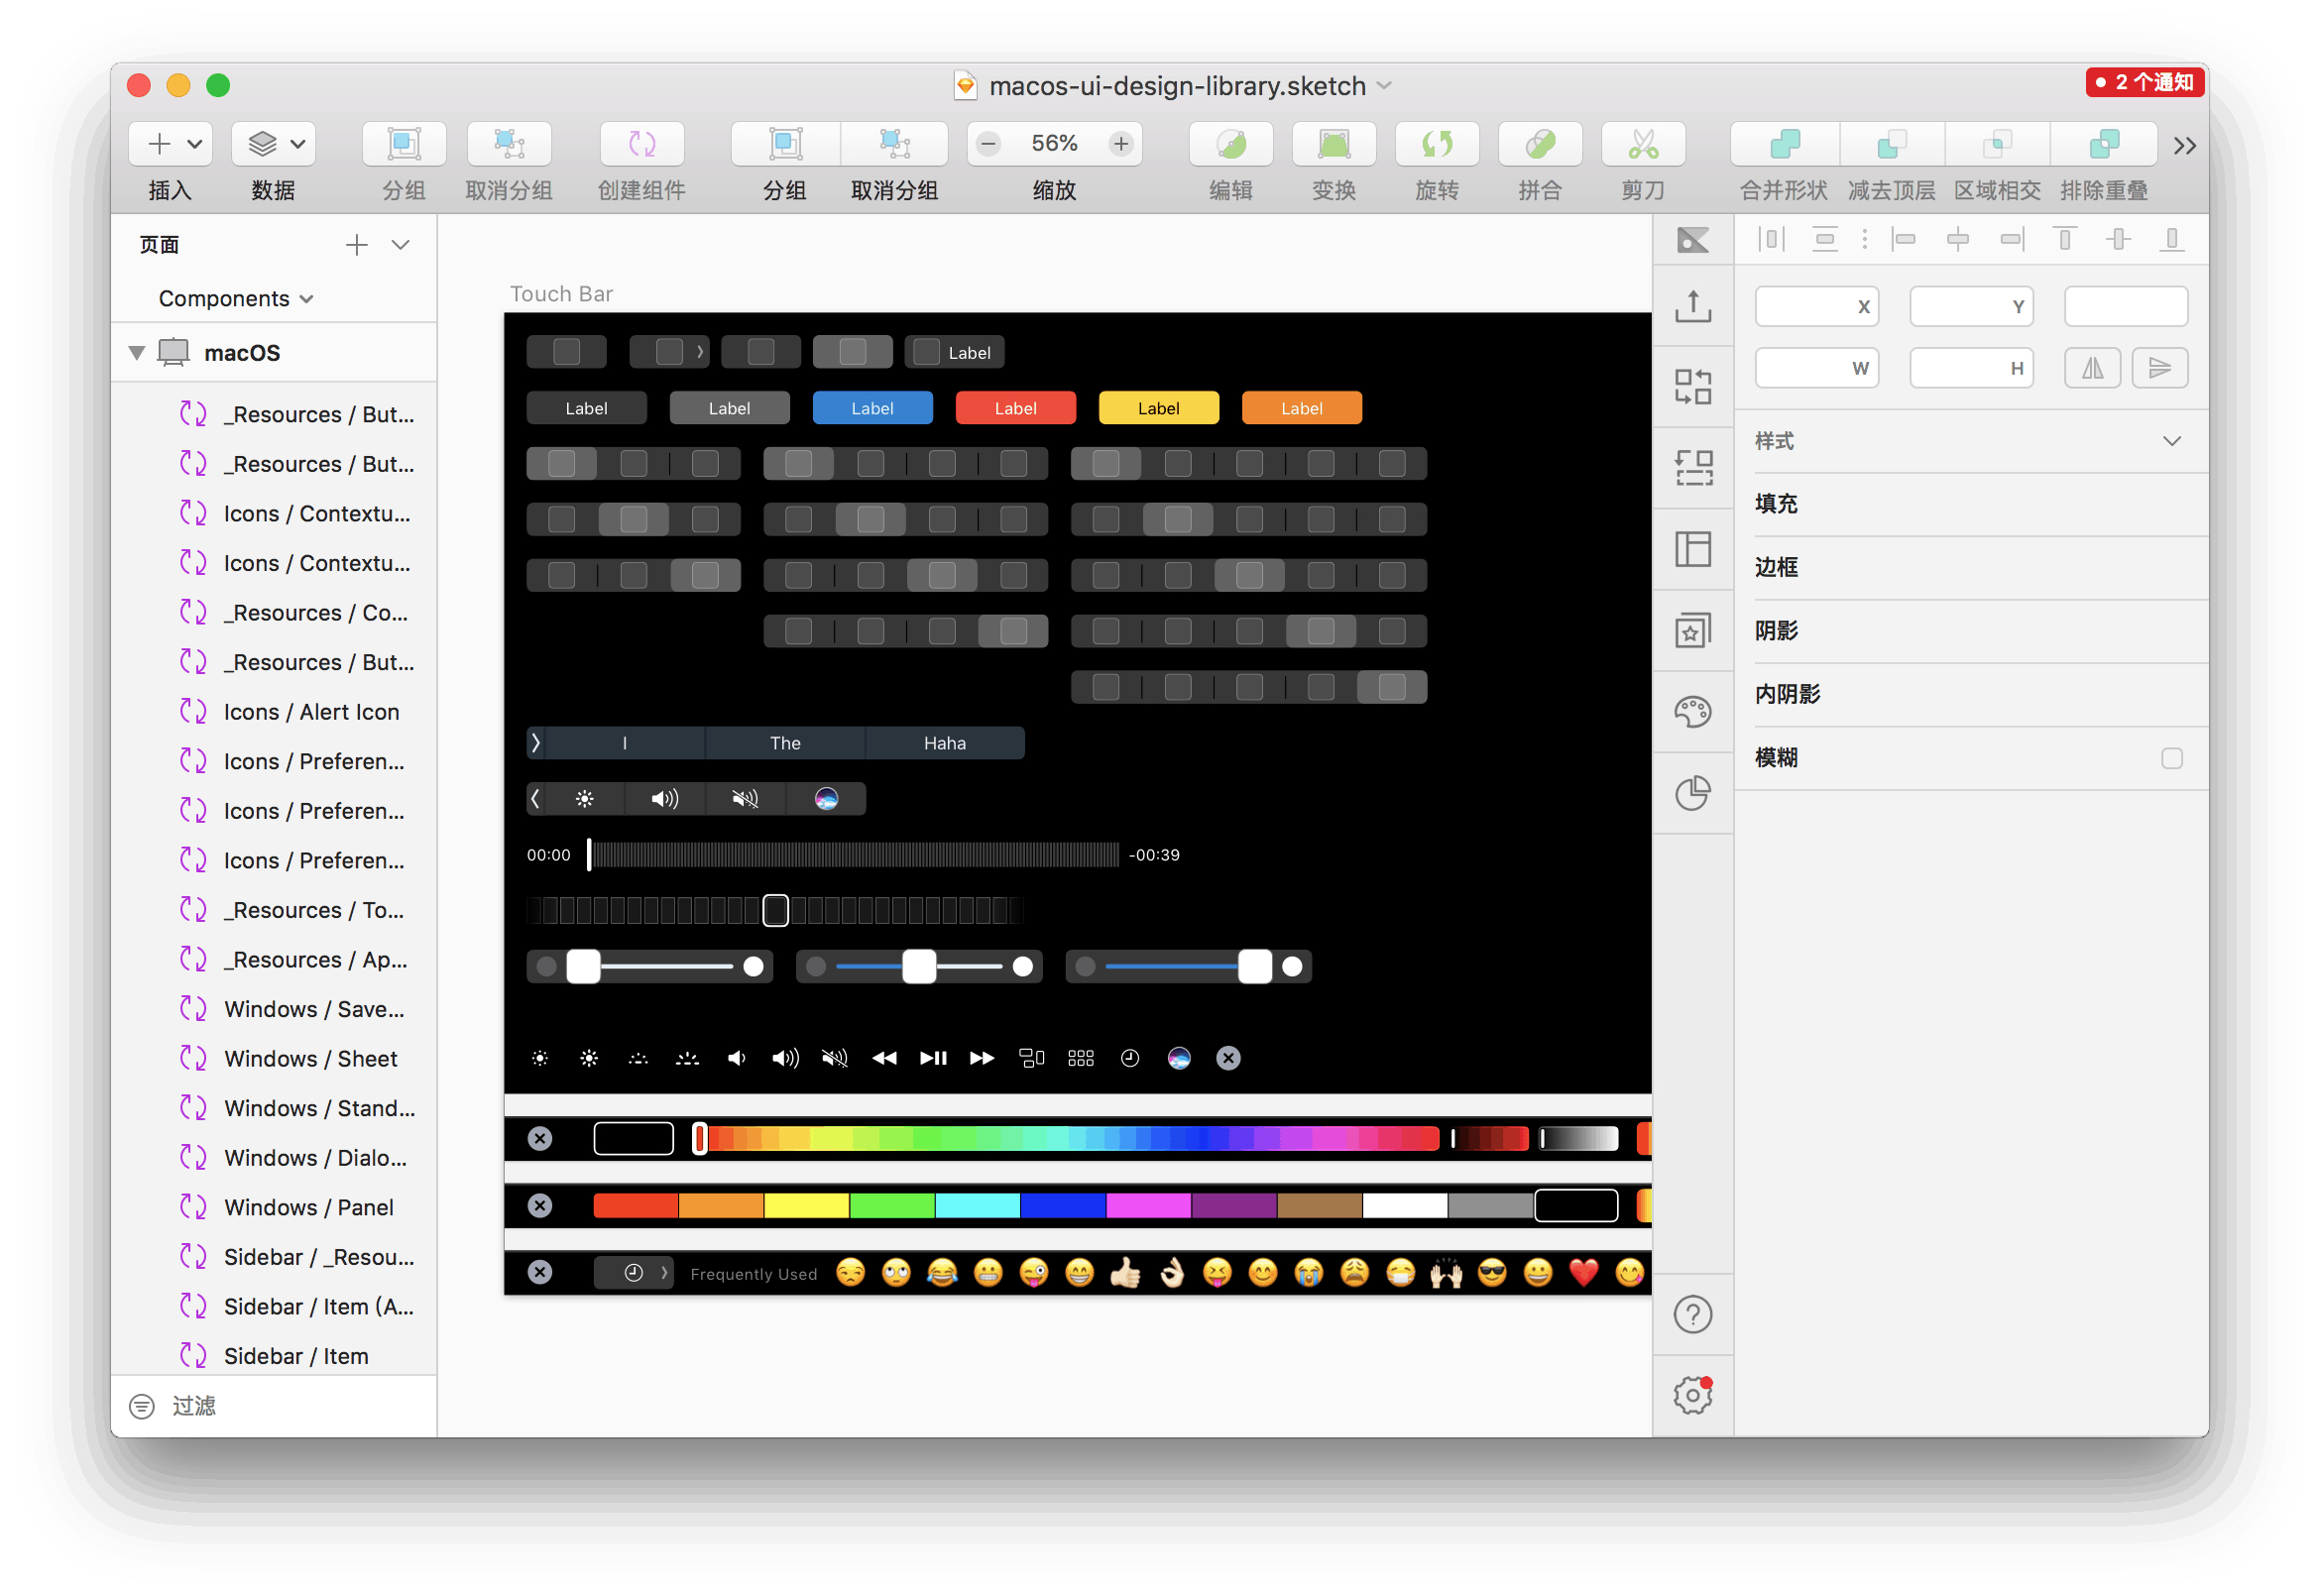The height and width of the screenshot is (1596, 2320).
Task: Click the export upload icon in the side strip
Action: tap(1692, 306)
